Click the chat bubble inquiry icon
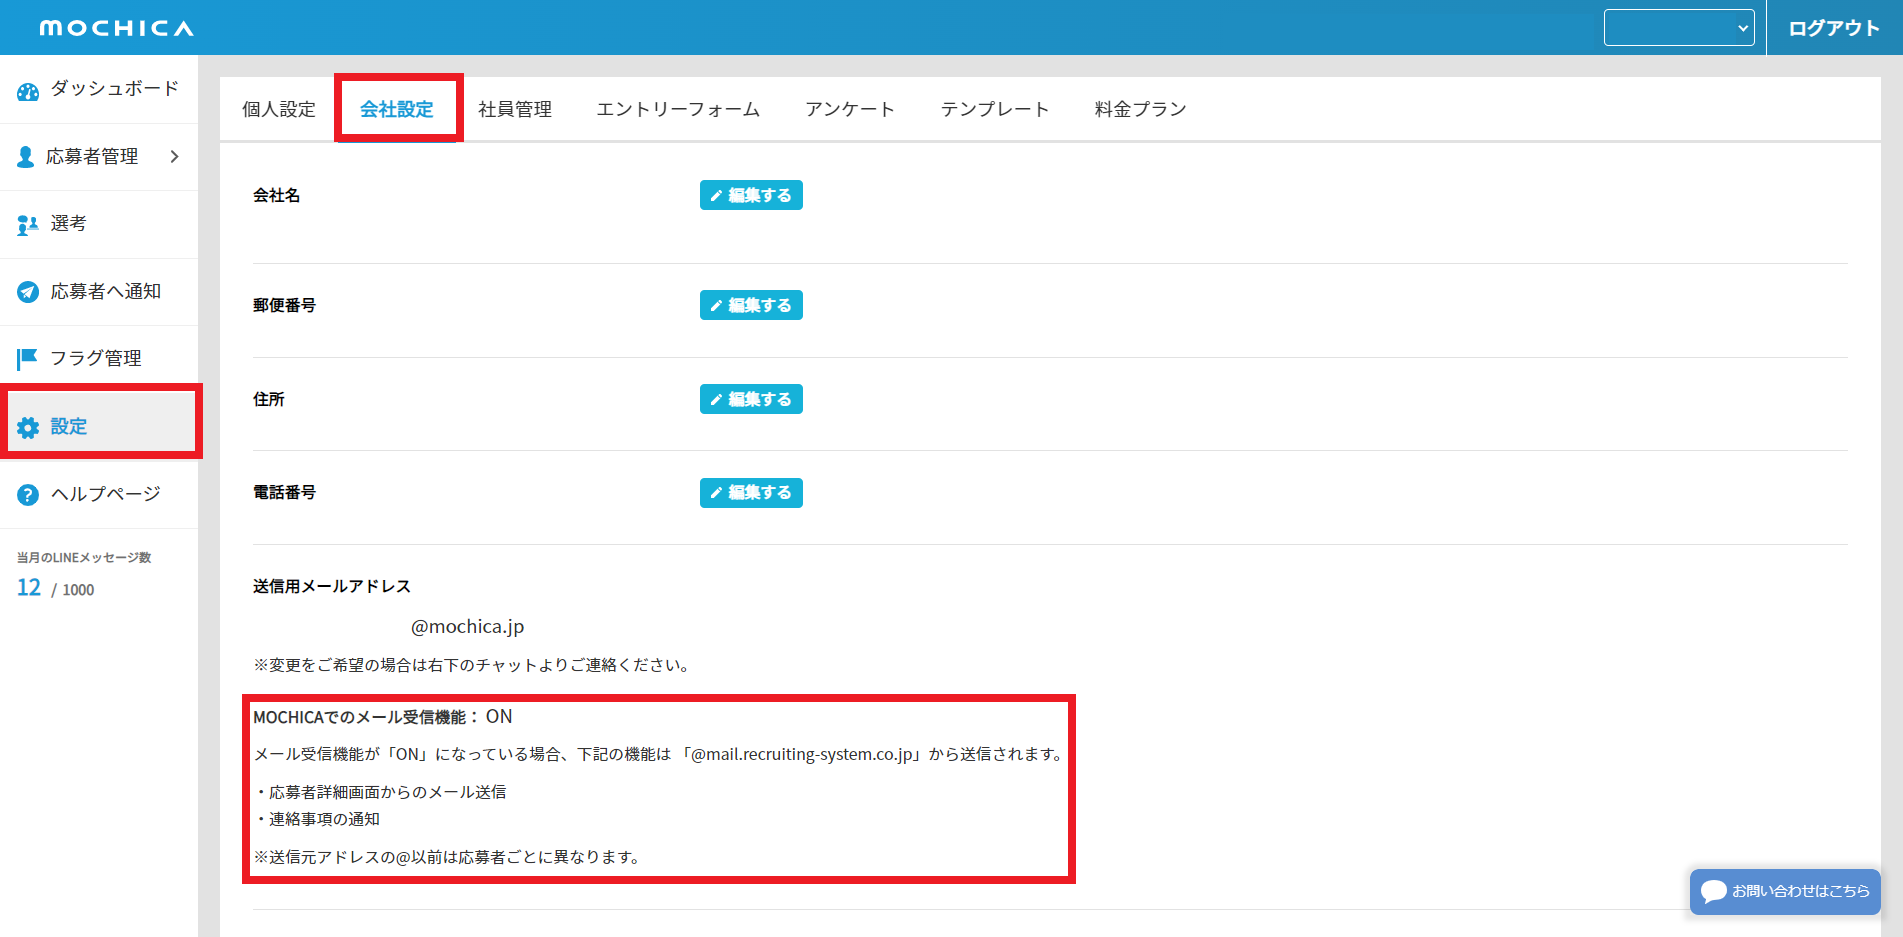Viewport: 1903px width, 937px height. [1714, 891]
